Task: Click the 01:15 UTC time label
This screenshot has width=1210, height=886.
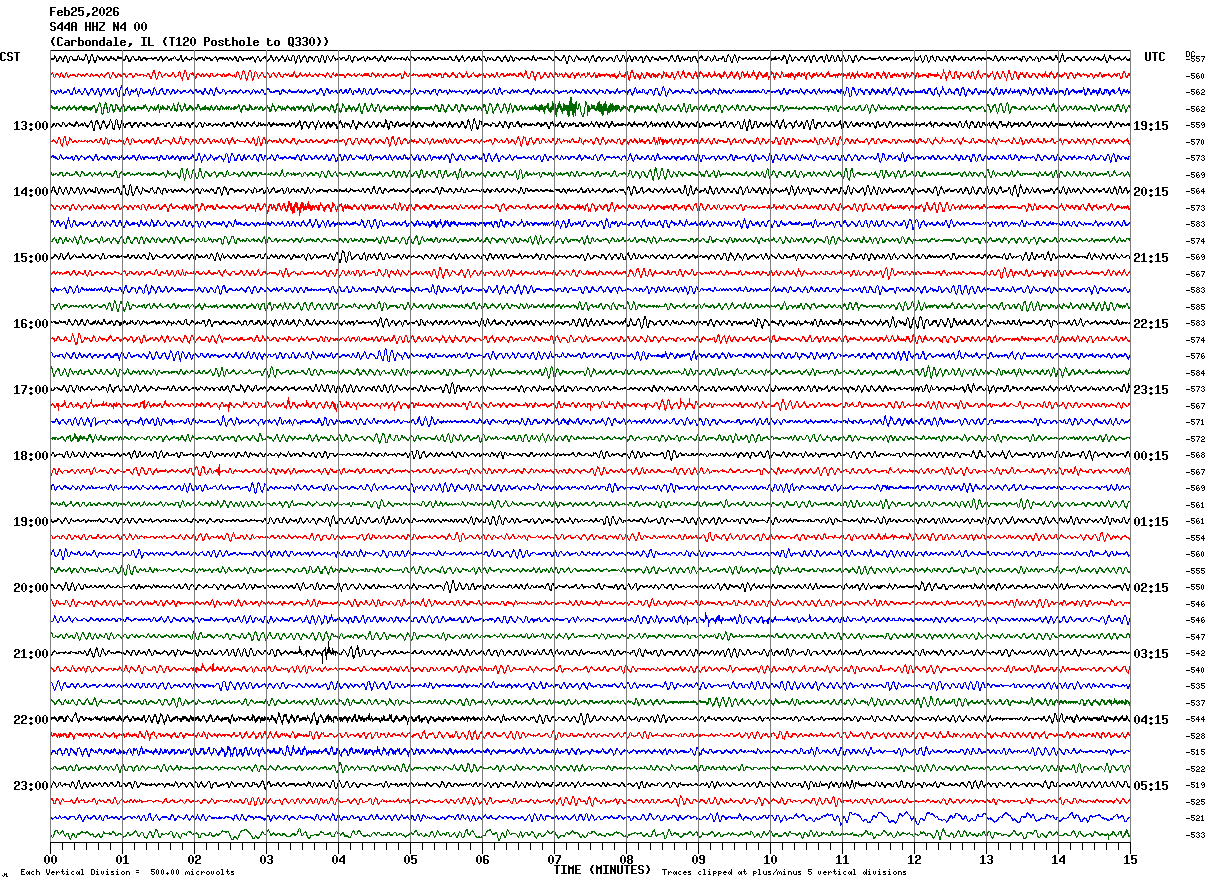Action: [x=1150, y=522]
